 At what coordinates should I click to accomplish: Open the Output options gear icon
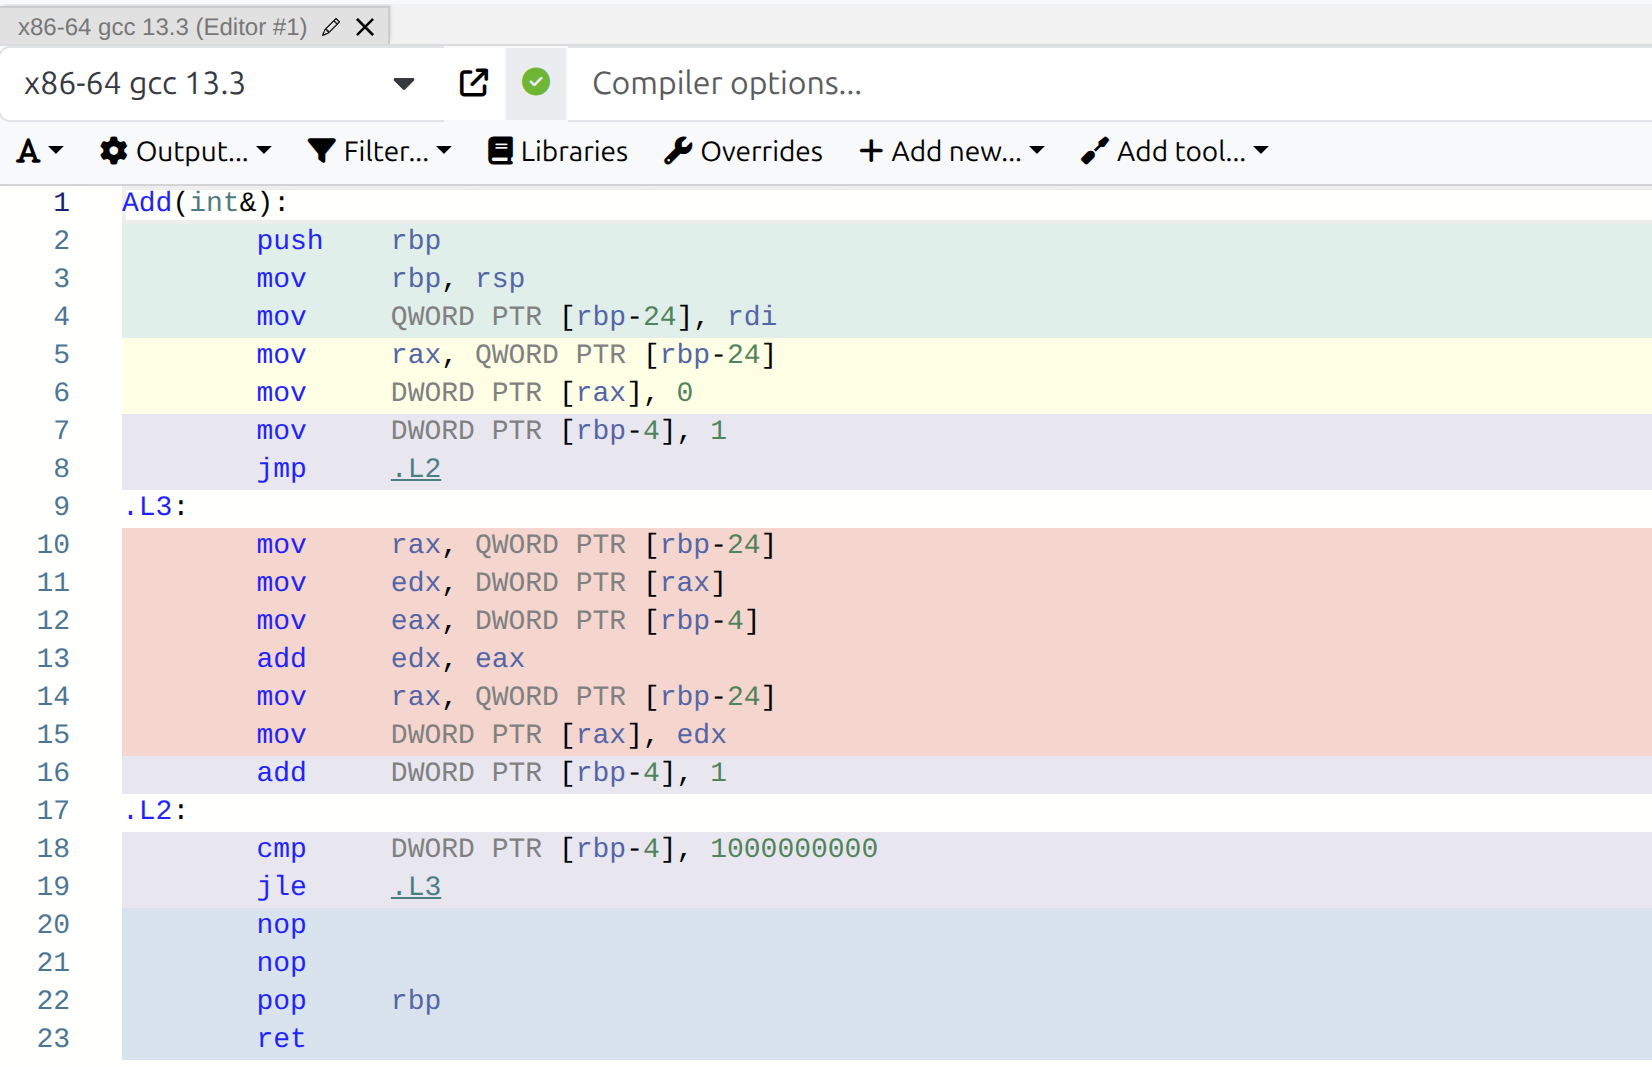115,151
